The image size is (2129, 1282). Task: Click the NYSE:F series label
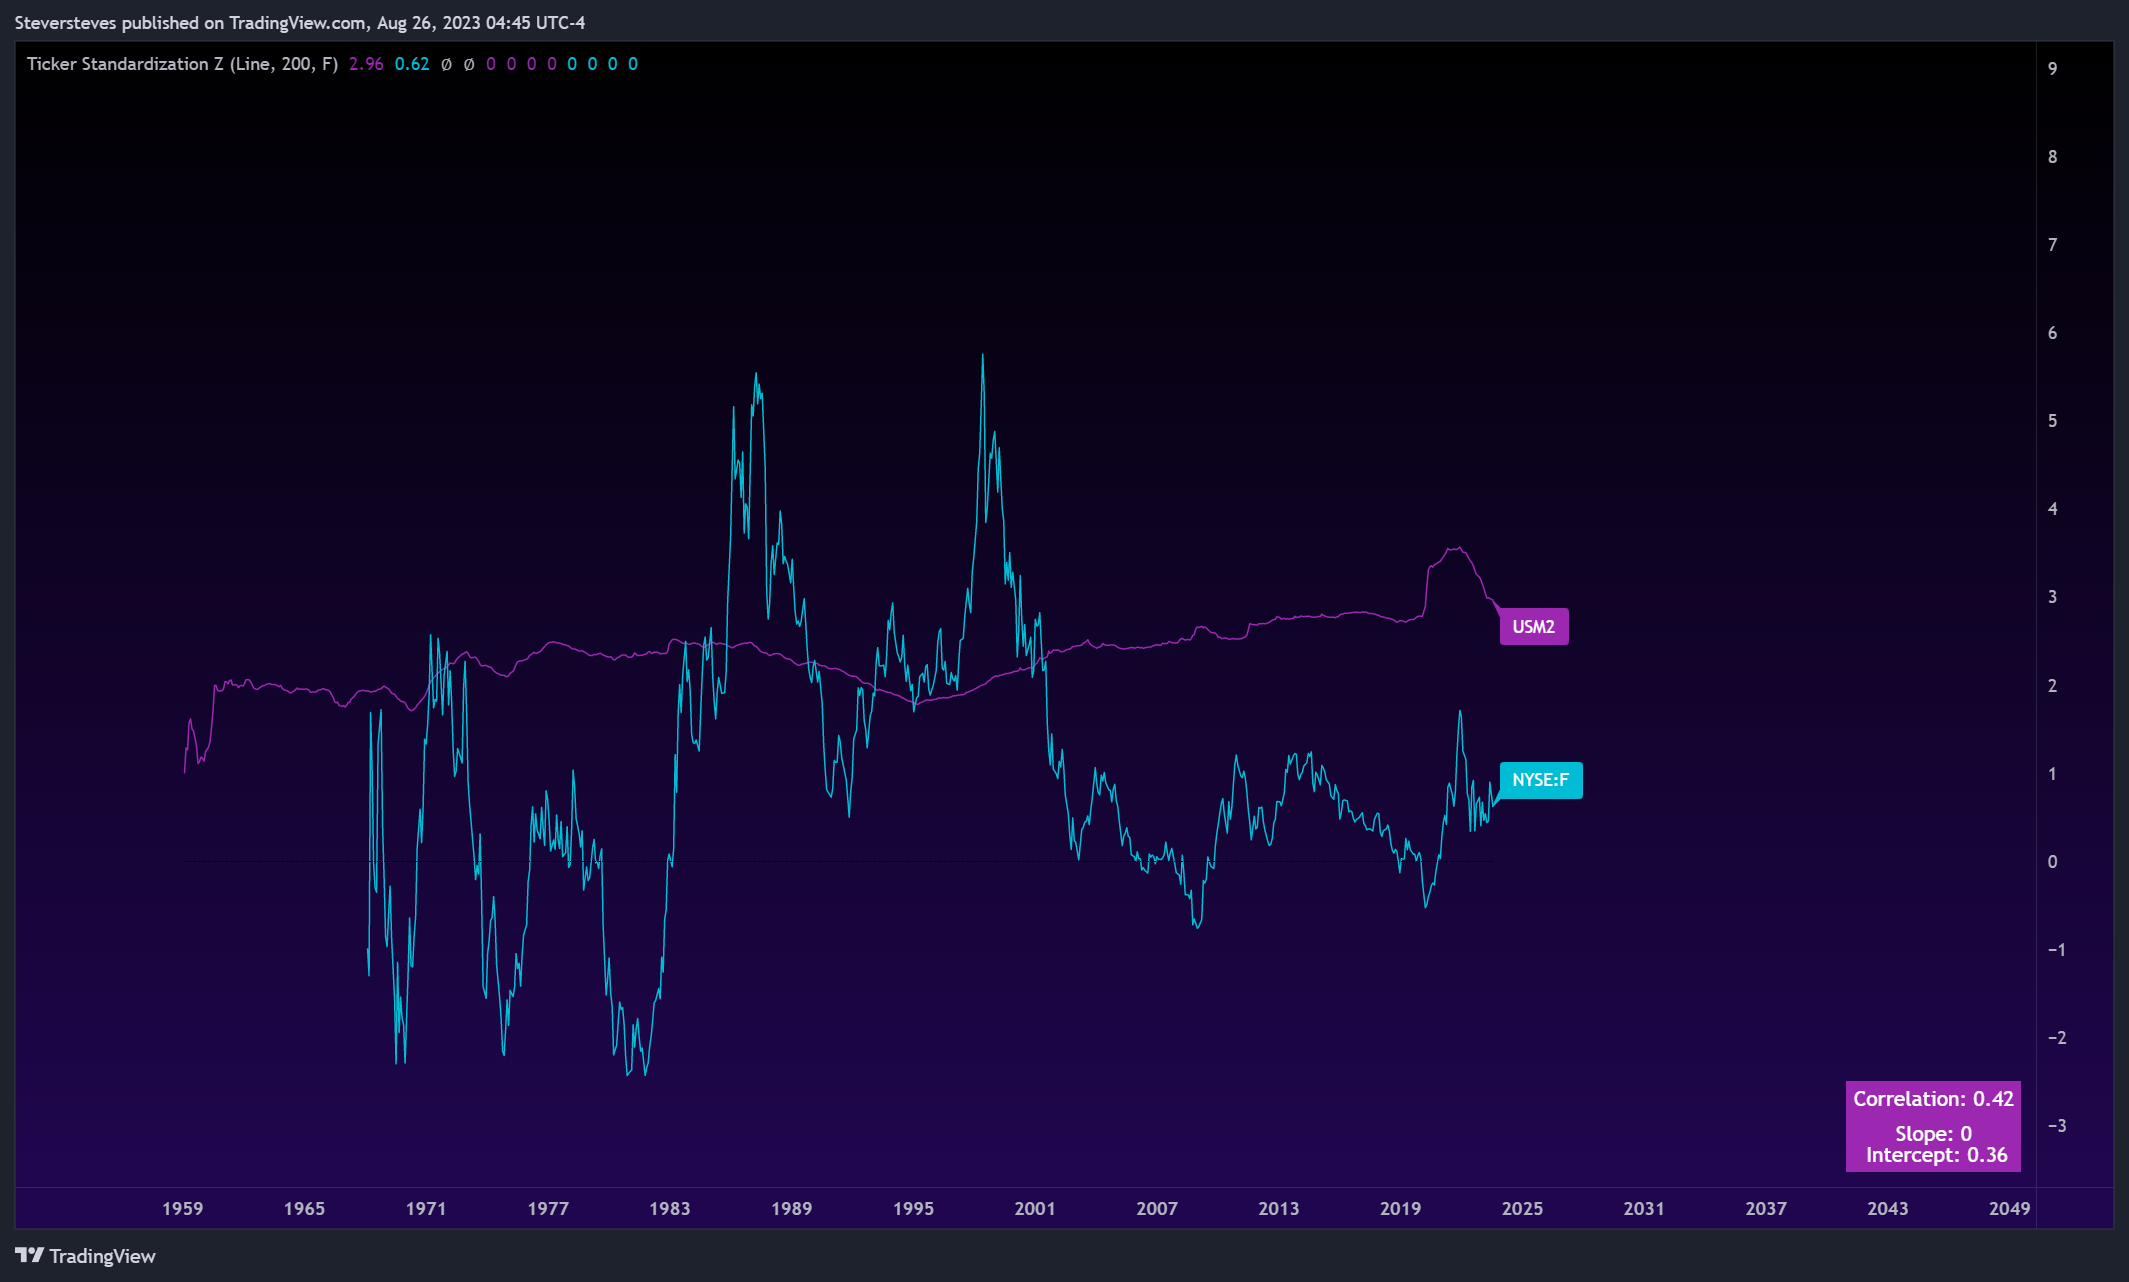coord(1540,780)
